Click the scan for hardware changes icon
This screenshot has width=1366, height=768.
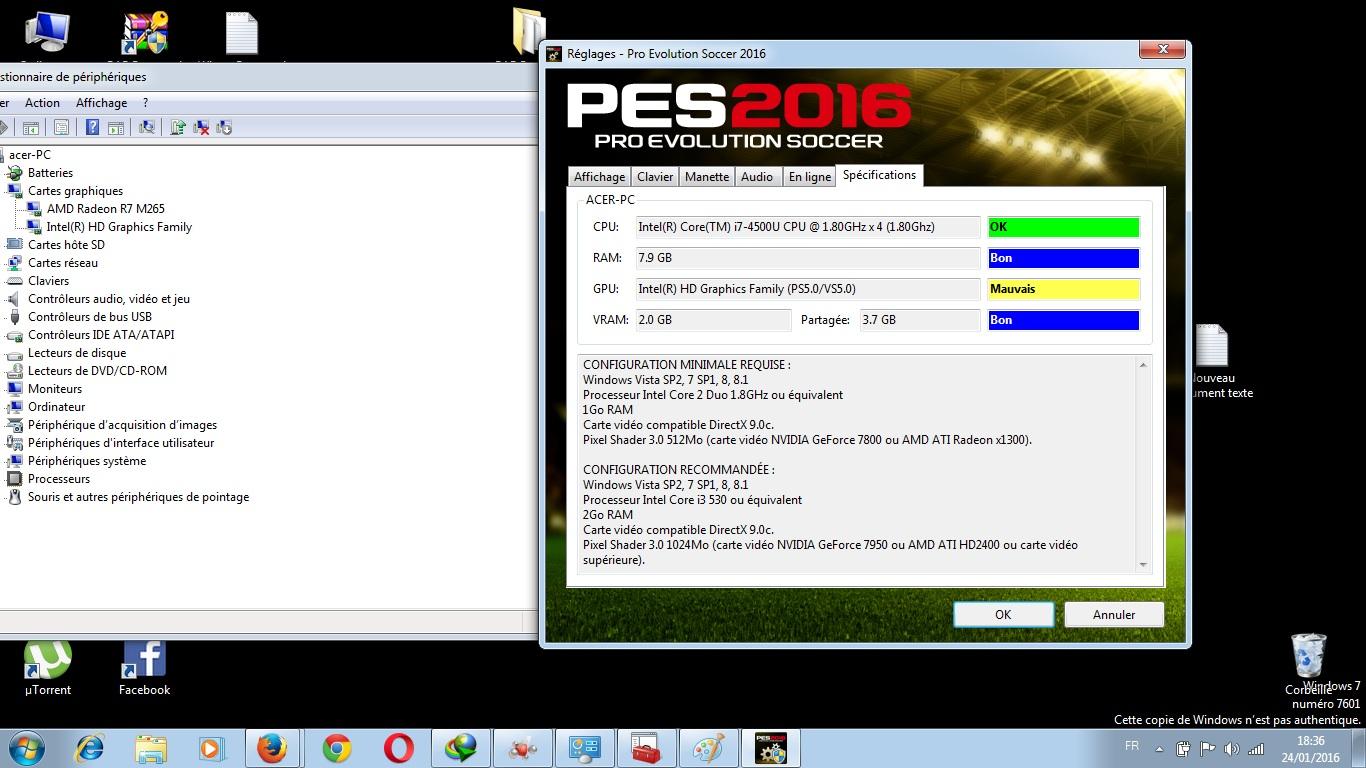147,127
